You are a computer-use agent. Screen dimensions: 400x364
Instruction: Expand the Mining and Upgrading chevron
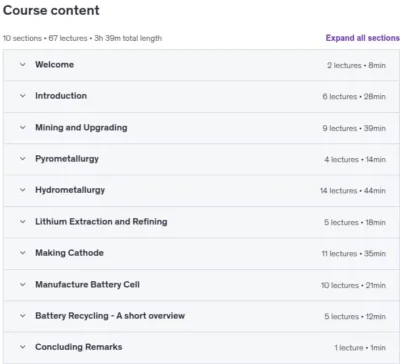23,128
